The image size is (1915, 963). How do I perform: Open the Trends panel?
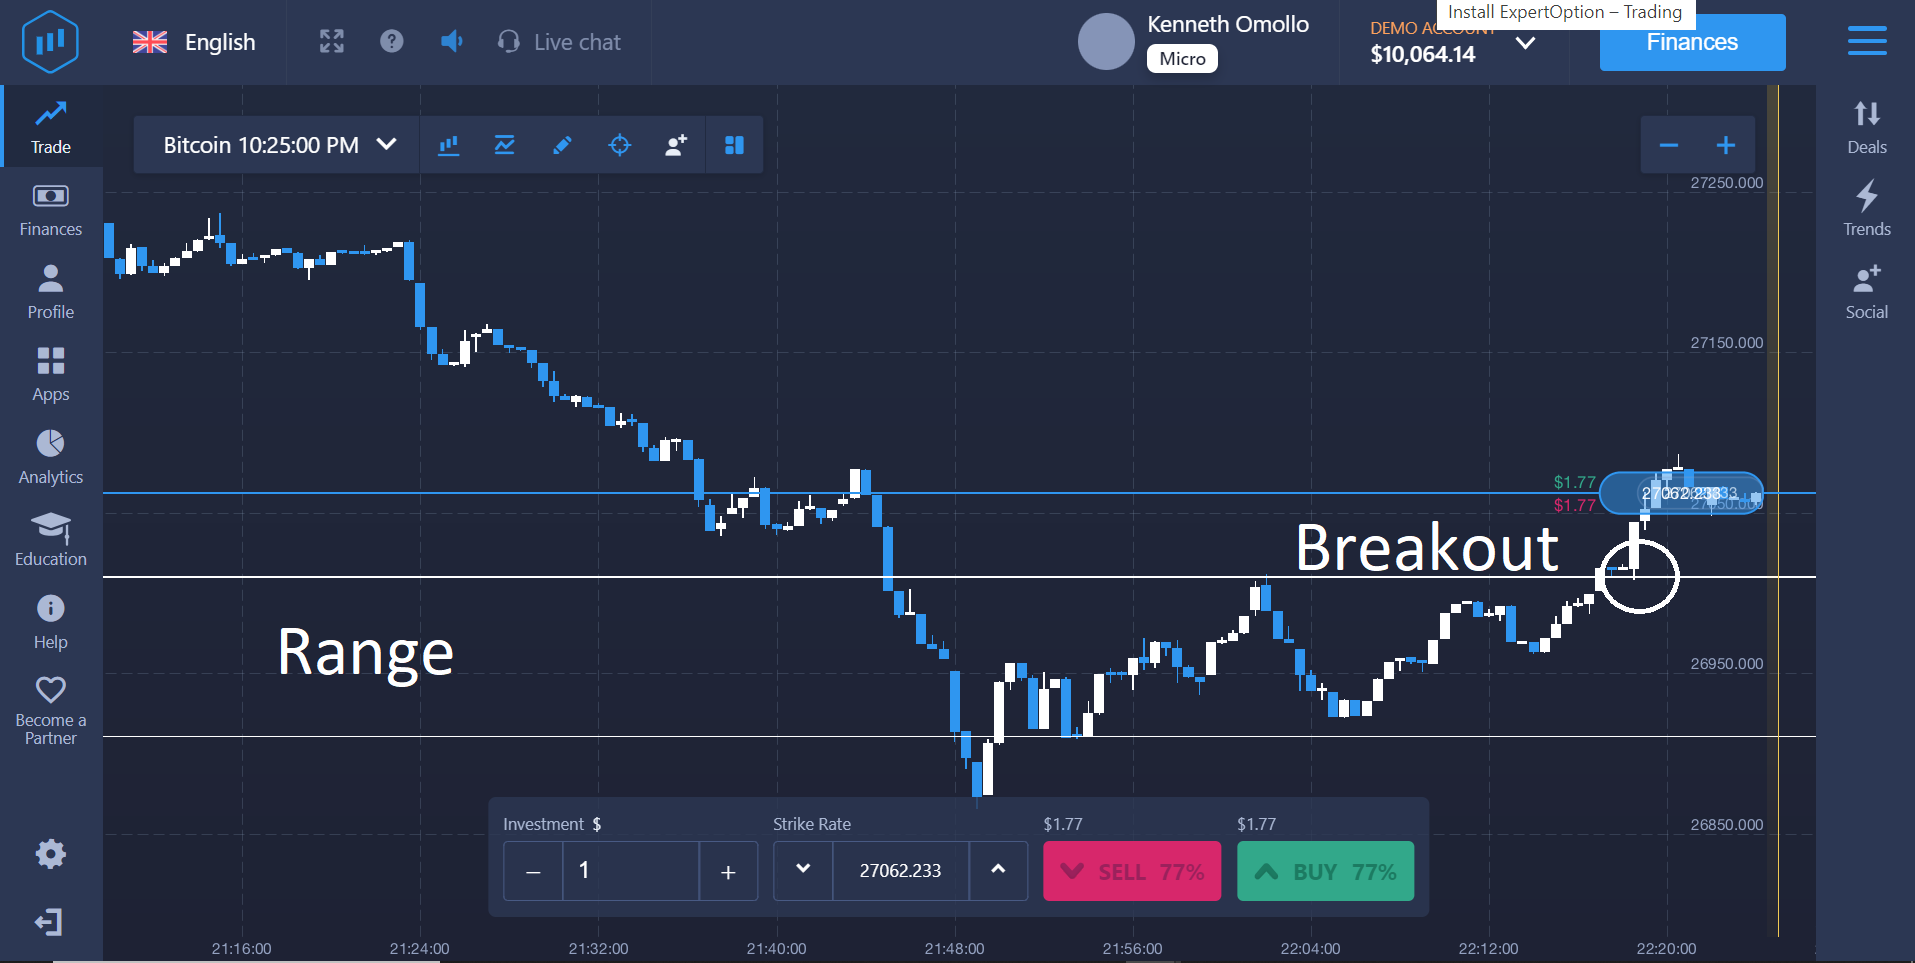coord(1866,207)
